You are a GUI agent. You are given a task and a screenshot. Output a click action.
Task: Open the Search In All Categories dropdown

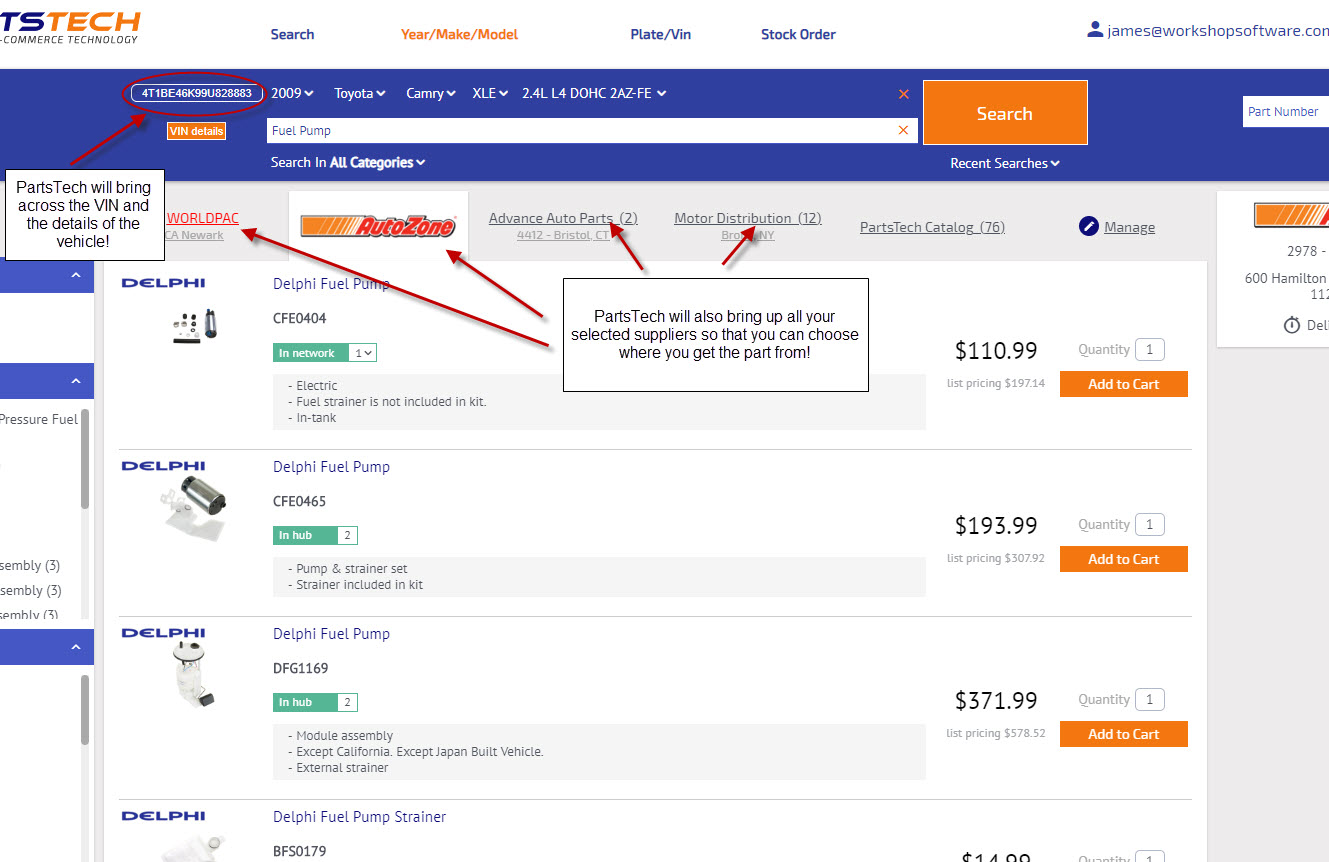point(348,162)
